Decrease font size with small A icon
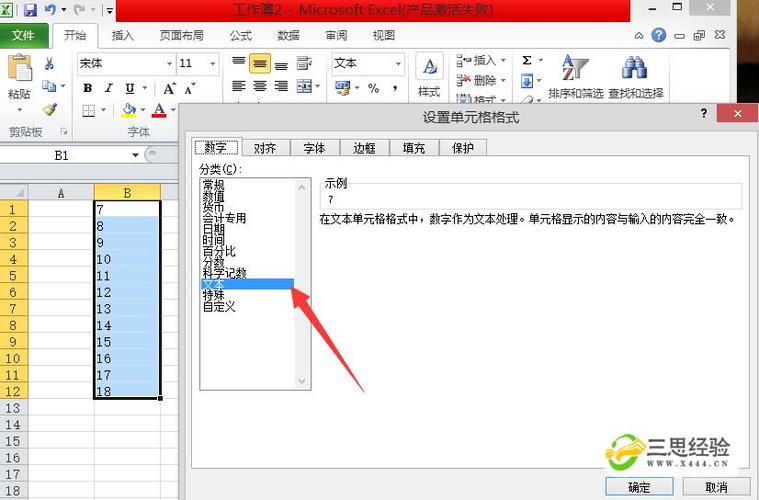 (189, 89)
